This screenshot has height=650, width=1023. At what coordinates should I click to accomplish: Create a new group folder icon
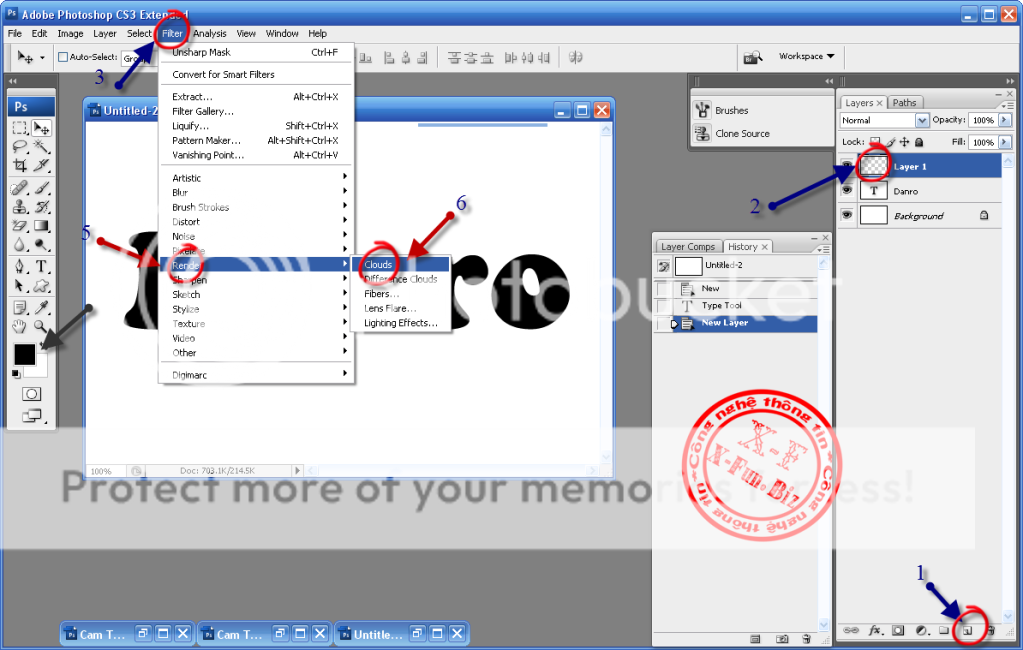[943, 630]
